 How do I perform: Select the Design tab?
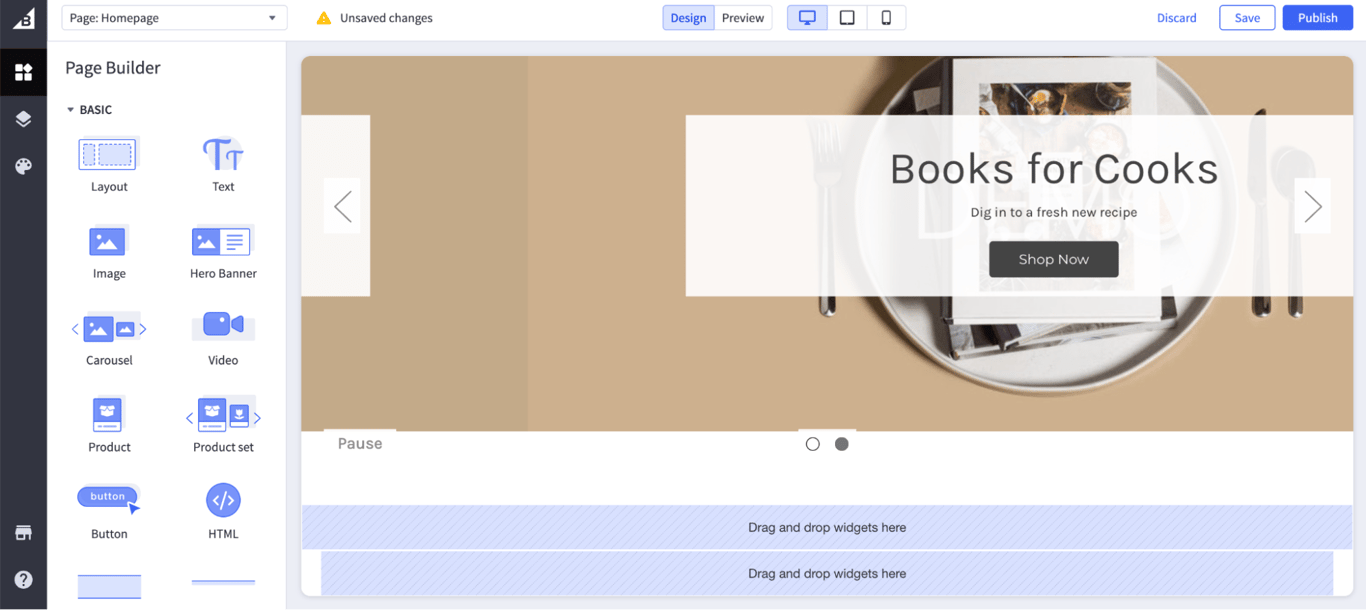(688, 17)
